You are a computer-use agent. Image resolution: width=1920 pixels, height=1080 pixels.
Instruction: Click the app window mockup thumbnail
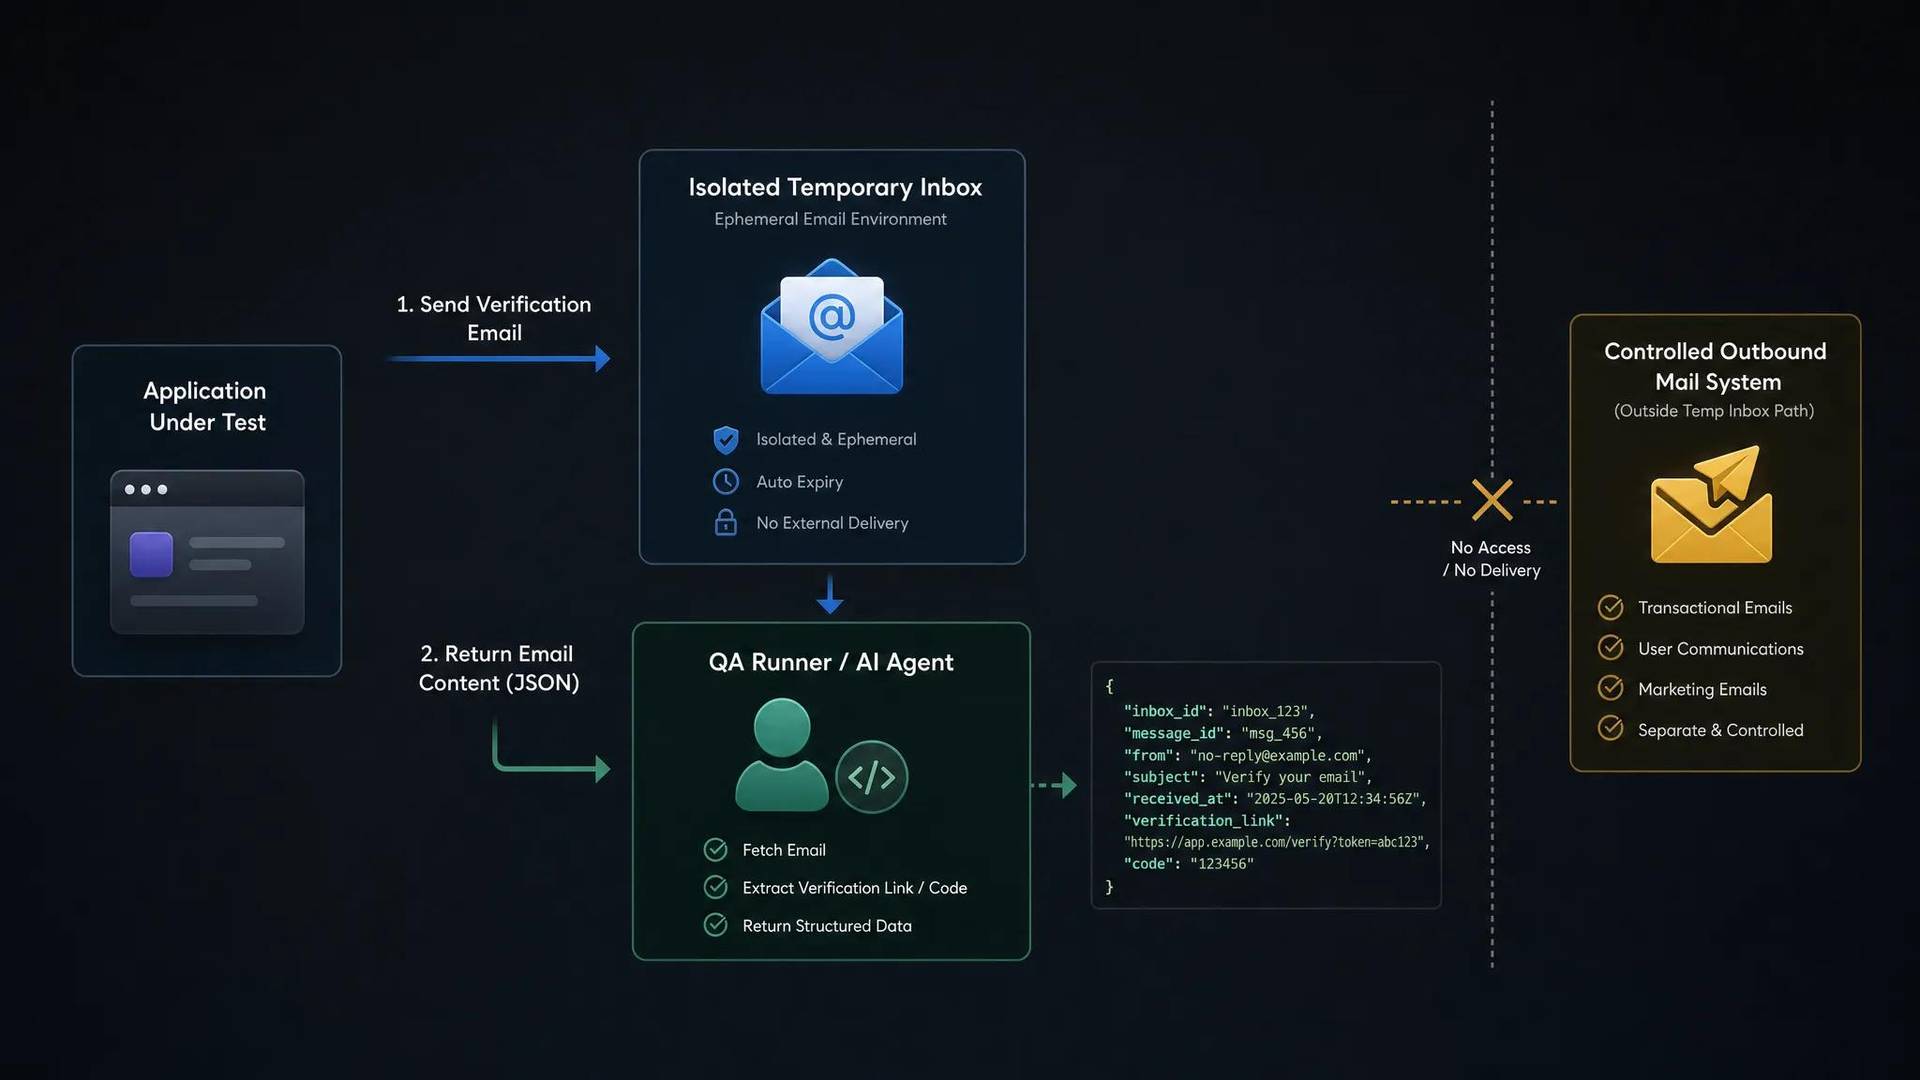coord(207,552)
